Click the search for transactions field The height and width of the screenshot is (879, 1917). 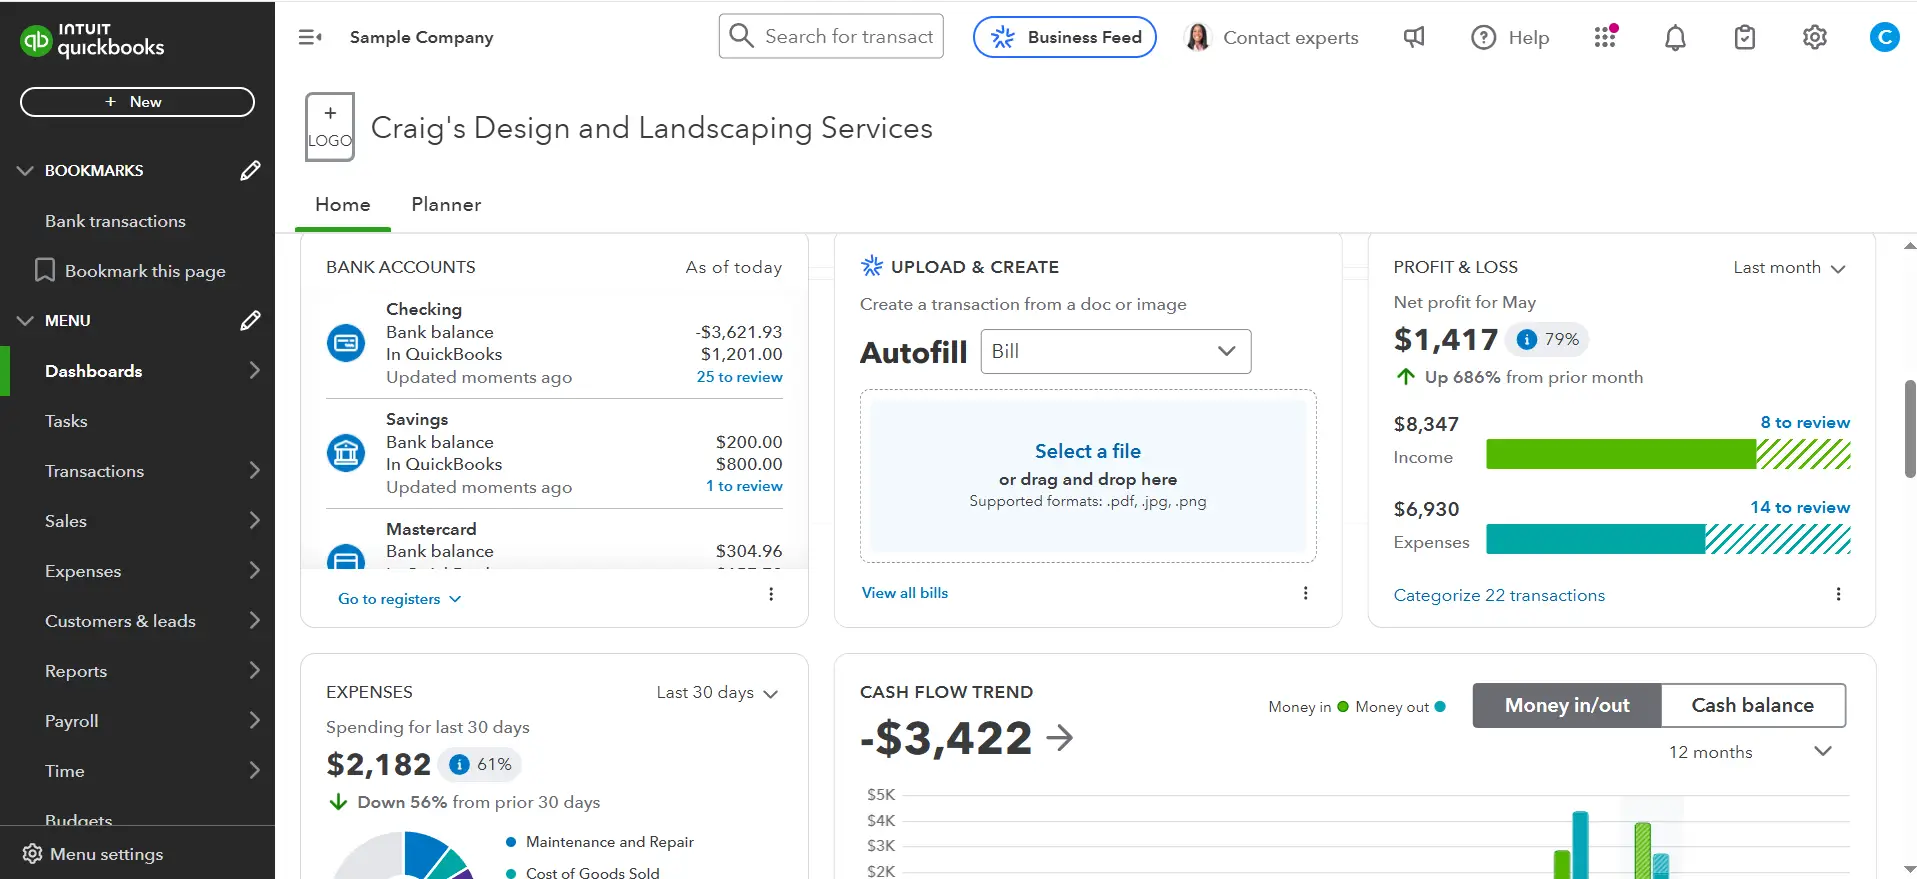[x=831, y=36]
